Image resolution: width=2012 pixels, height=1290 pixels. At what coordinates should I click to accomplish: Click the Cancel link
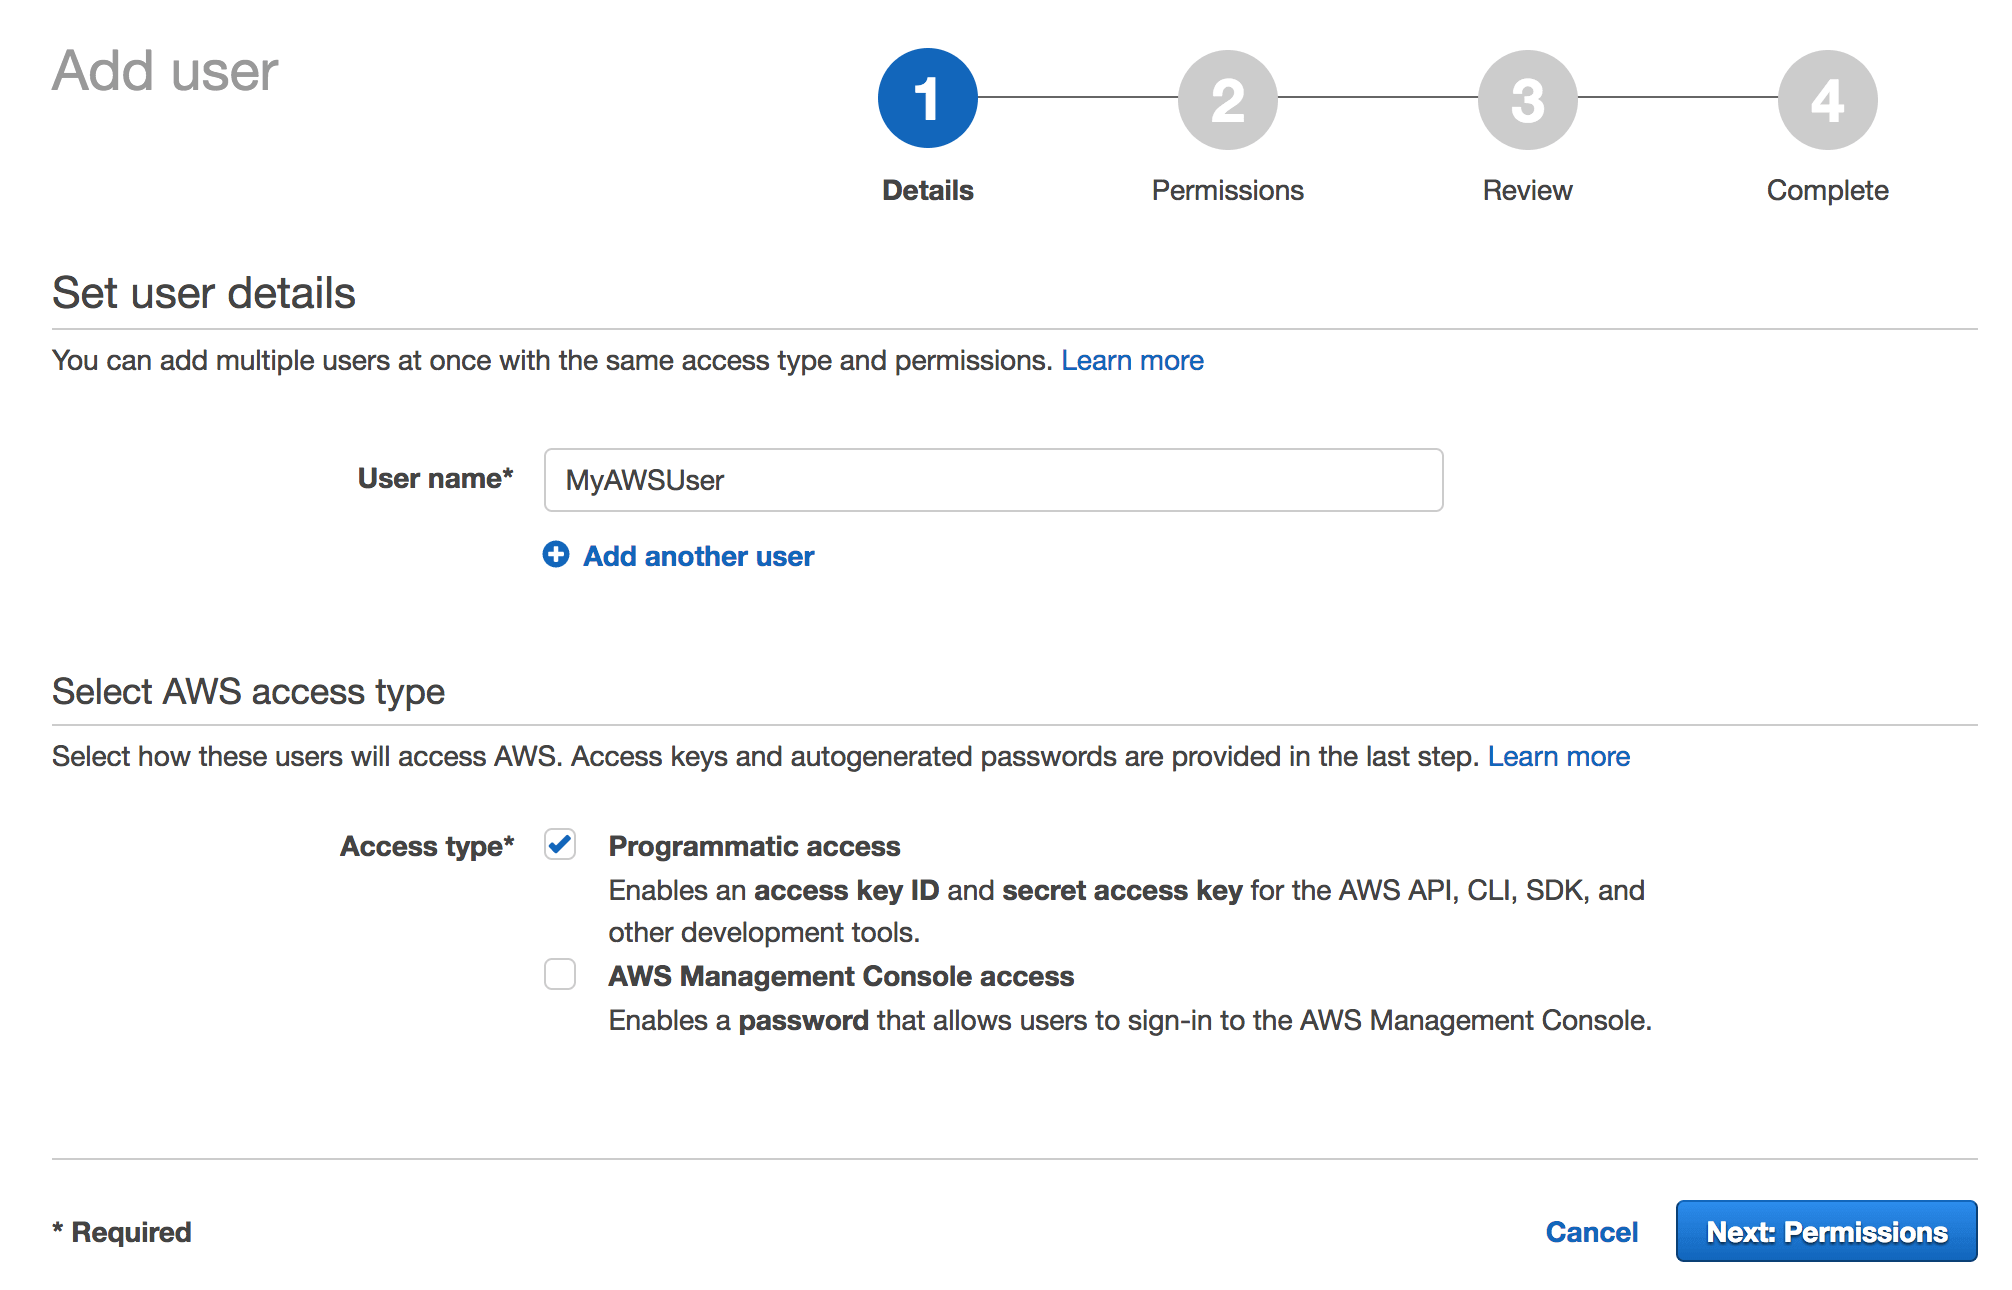pos(1591,1231)
